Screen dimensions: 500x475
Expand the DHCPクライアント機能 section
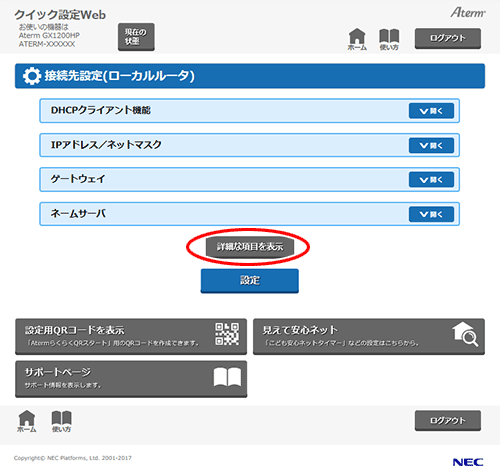click(431, 111)
